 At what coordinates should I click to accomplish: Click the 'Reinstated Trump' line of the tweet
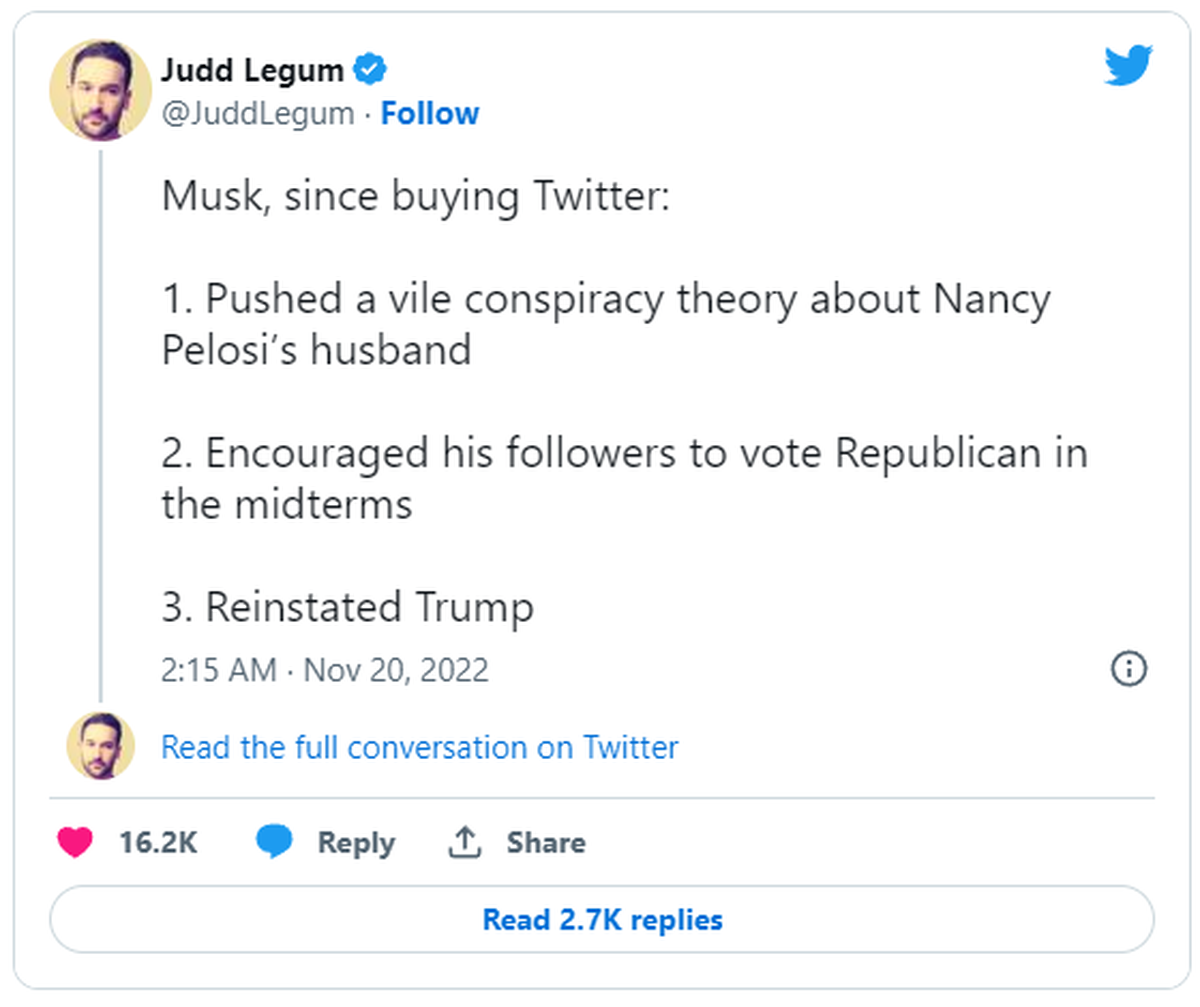348,607
